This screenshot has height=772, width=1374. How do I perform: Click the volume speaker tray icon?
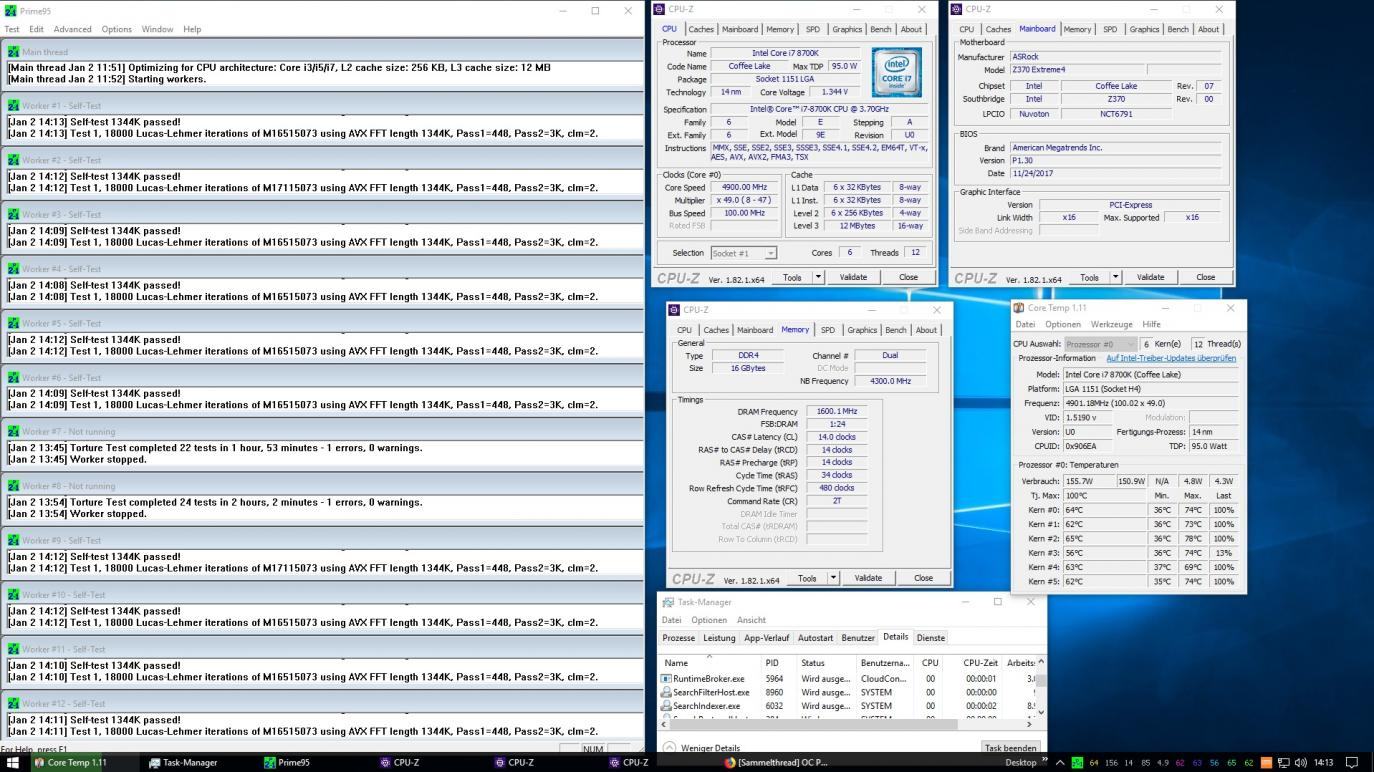pos(1302,763)
